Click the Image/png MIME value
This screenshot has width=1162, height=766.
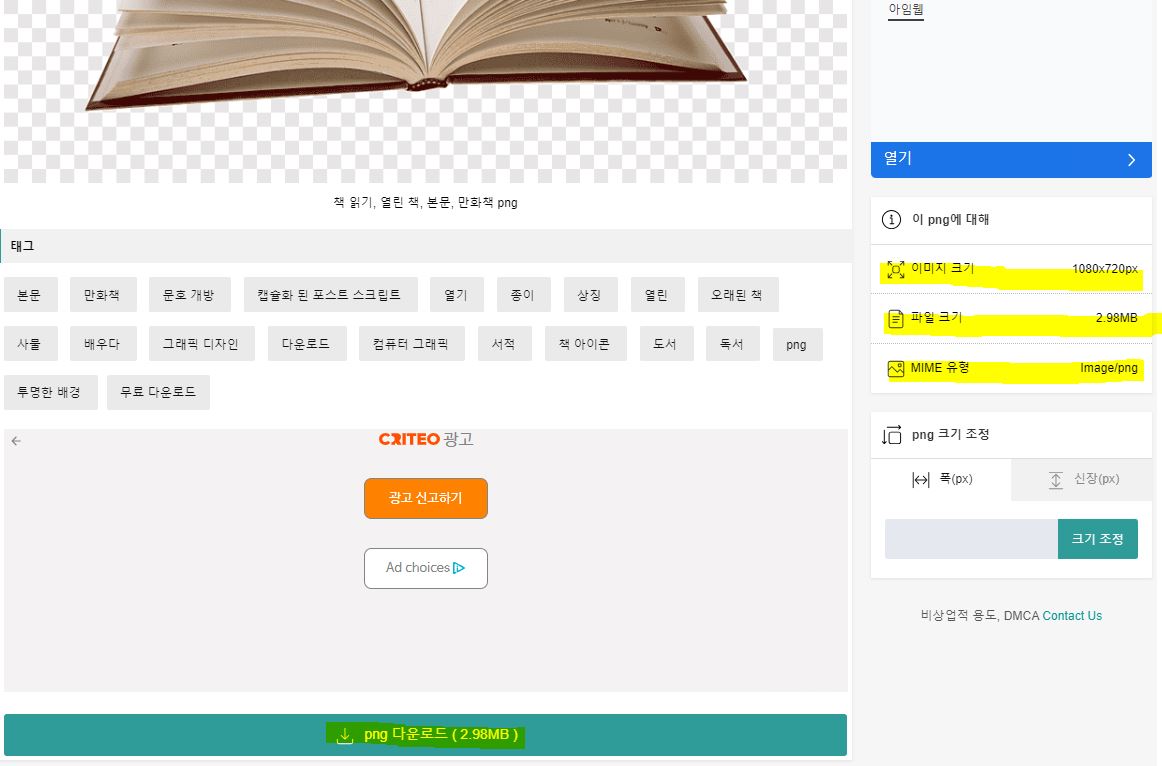coord(1109,367)
